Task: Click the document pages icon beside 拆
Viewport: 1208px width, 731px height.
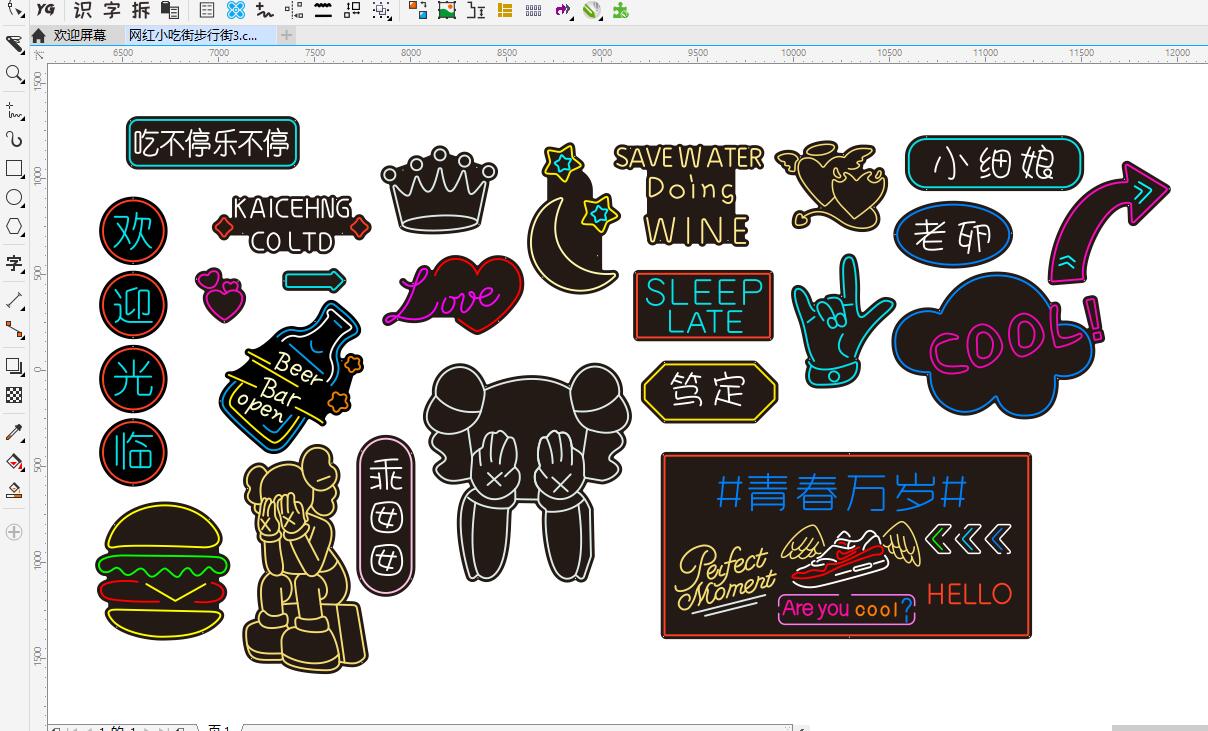Action: point(170,10)
